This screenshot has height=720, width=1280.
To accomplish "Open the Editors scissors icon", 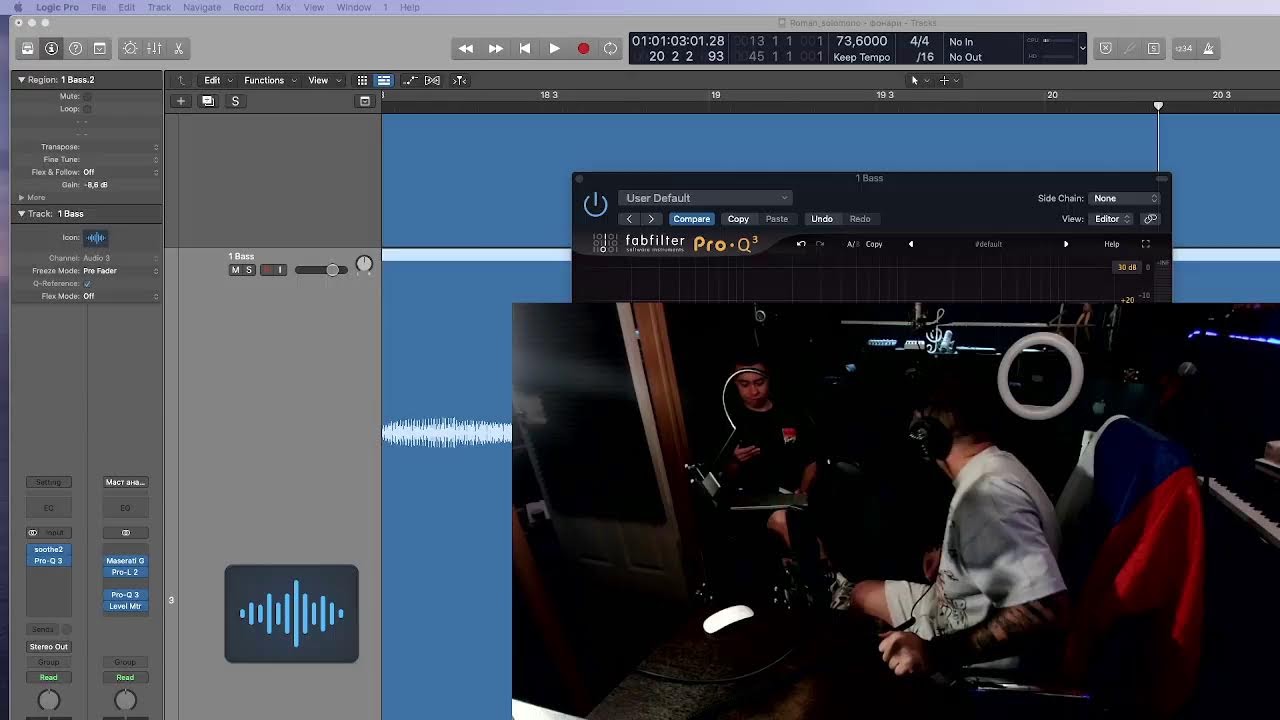I will point(178,48).
